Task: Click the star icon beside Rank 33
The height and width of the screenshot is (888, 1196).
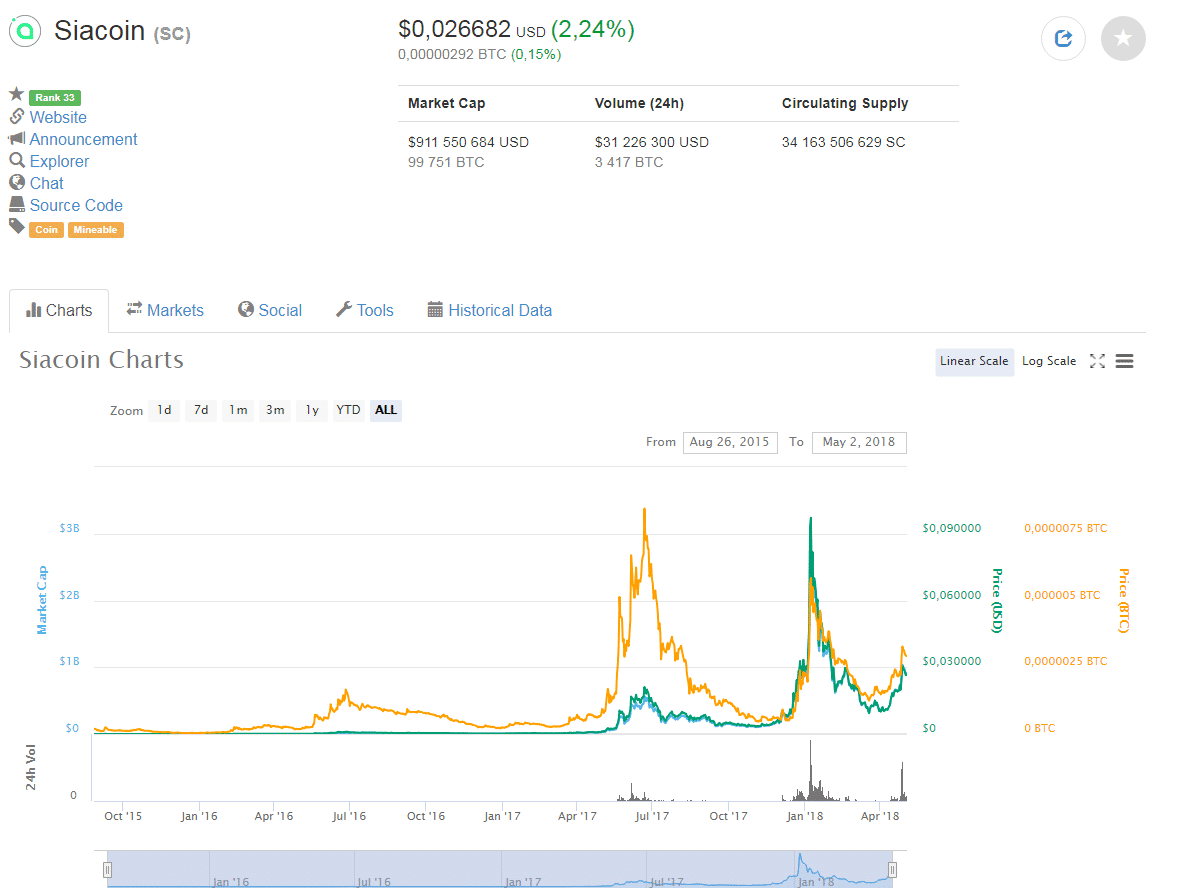Action: coord(16,94)
